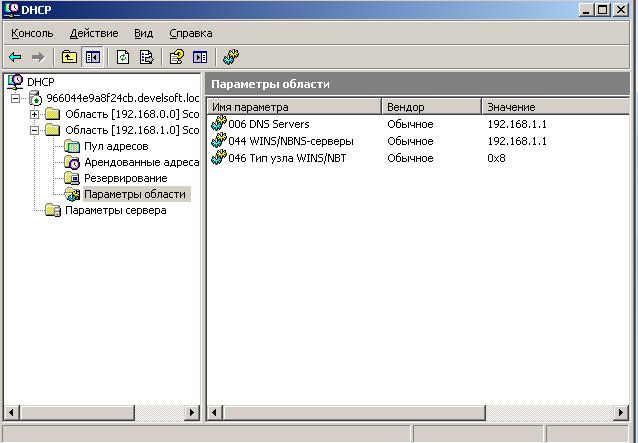Click Обычное vendor in DNS Servers row
Image resolution: width=638 pixels, height=443 pixels.
point(410,124)
